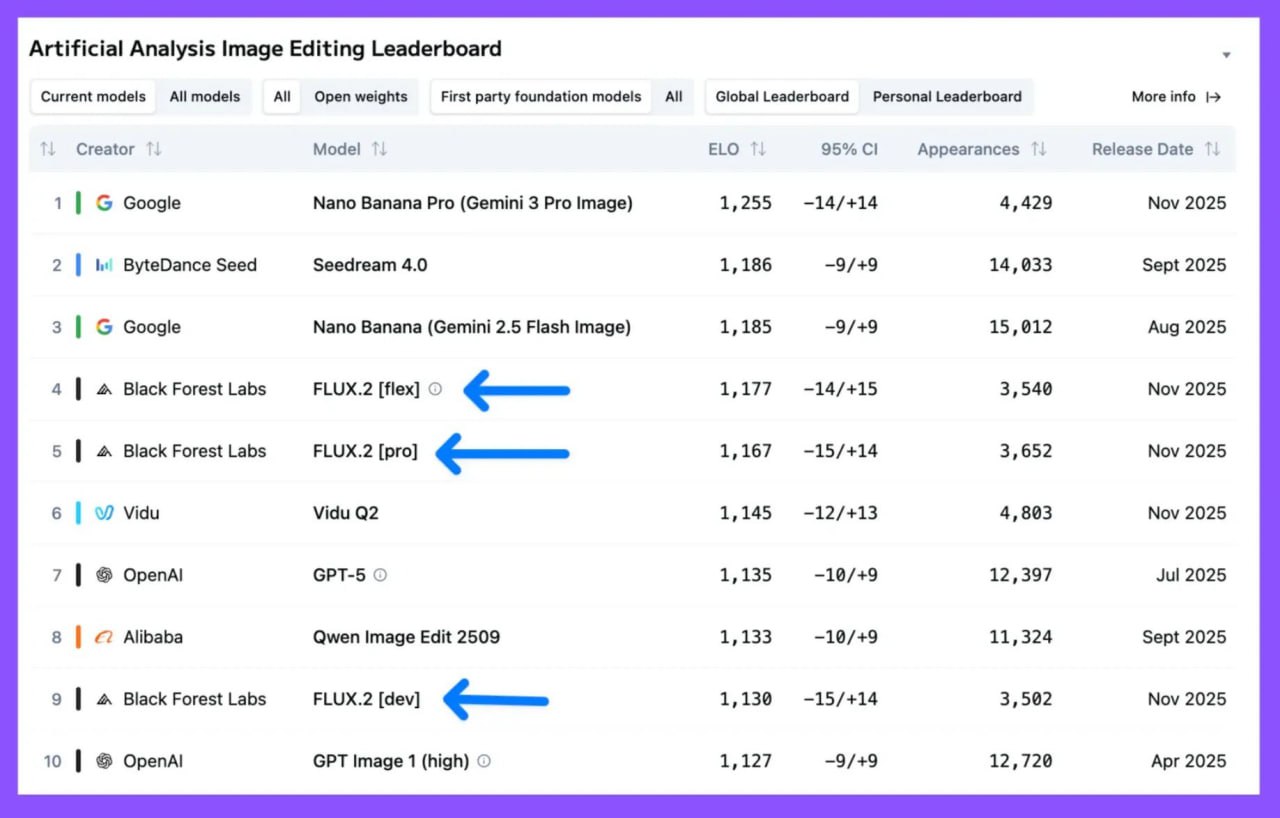Filter to Open weights models
Viewport: 1280px width, 818px height.
coord(361,97)
